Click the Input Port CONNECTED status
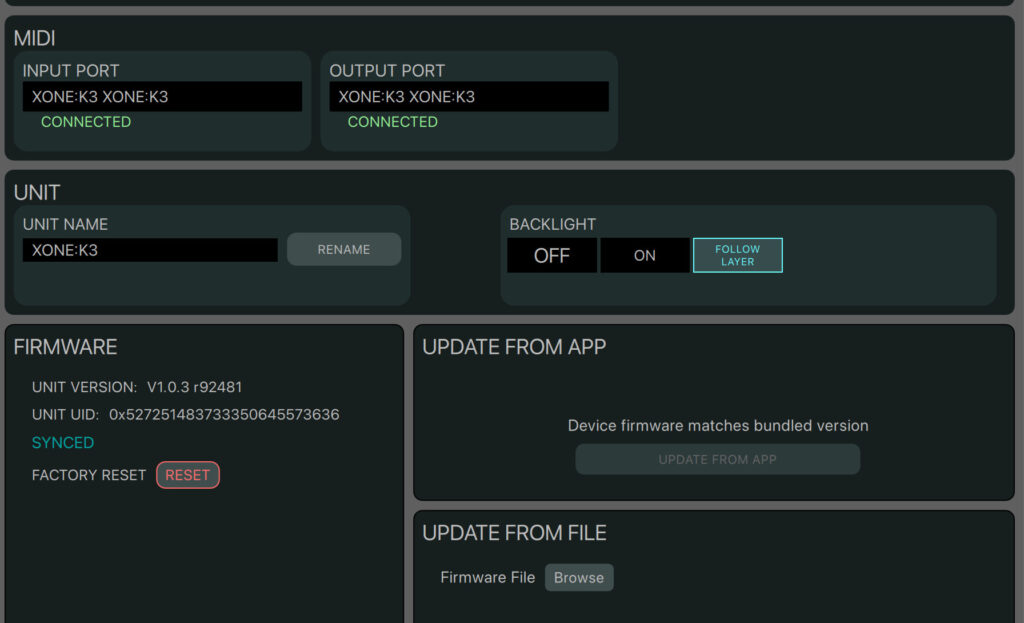This screenshot has height=623, width=1024. pos(86,122)
